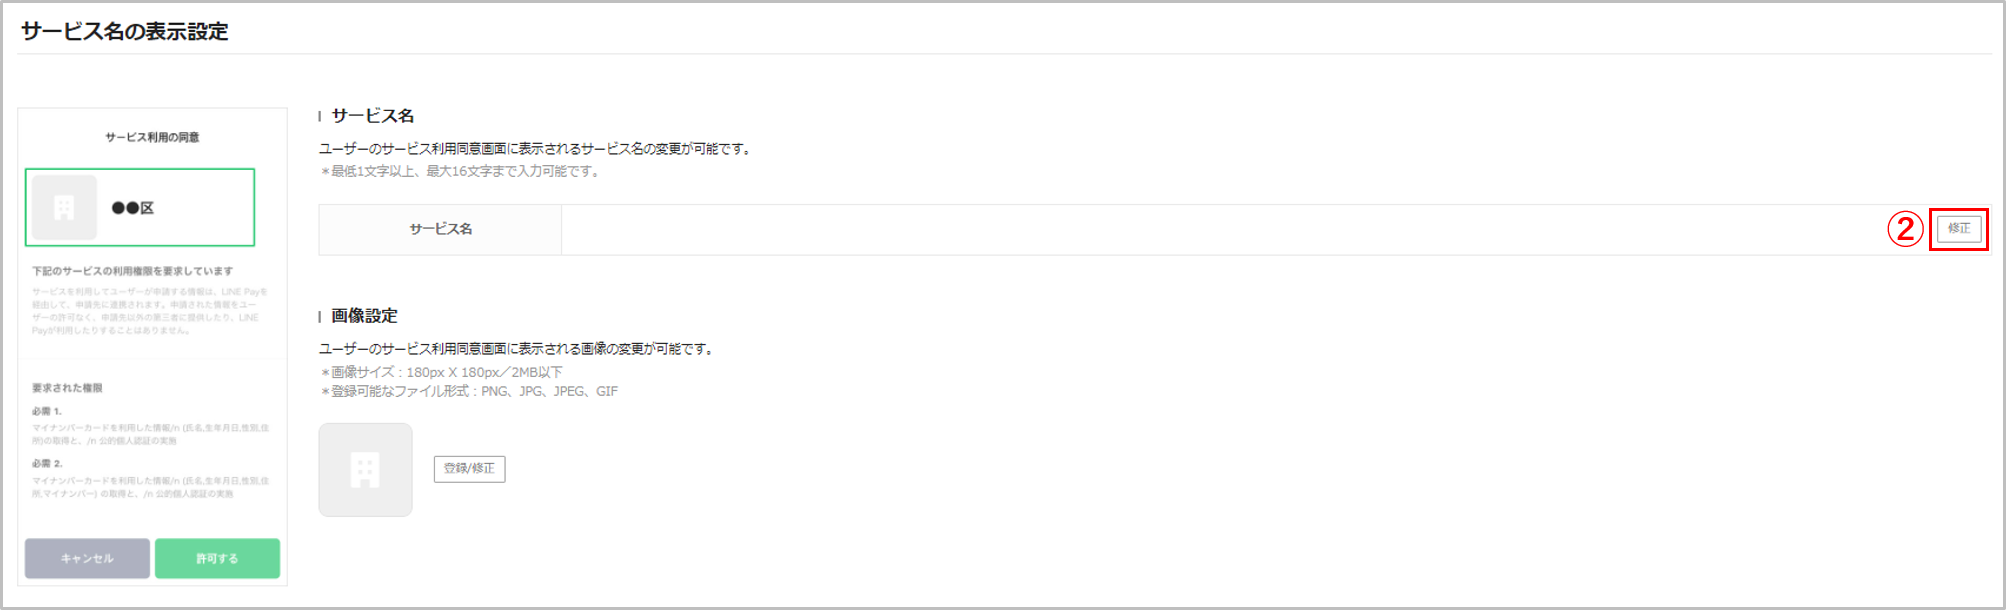Click the large building placeholder image
Image resolution: width=2016 pixels, height=610 pixels.
365,469
